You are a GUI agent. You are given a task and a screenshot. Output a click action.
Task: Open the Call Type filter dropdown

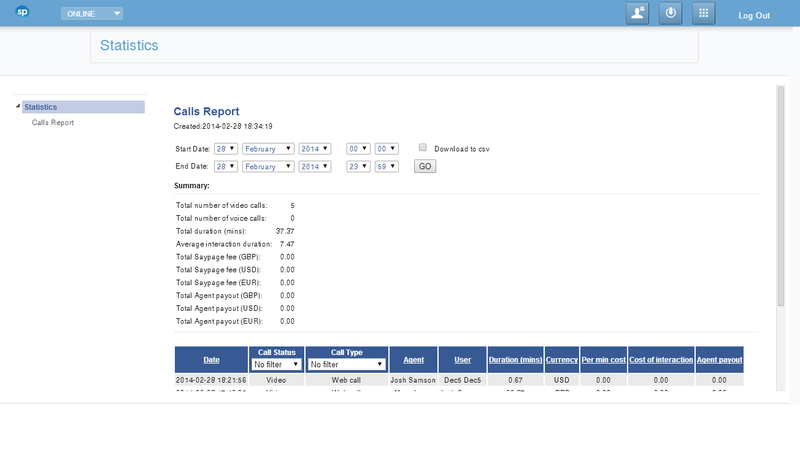point(345,365)
